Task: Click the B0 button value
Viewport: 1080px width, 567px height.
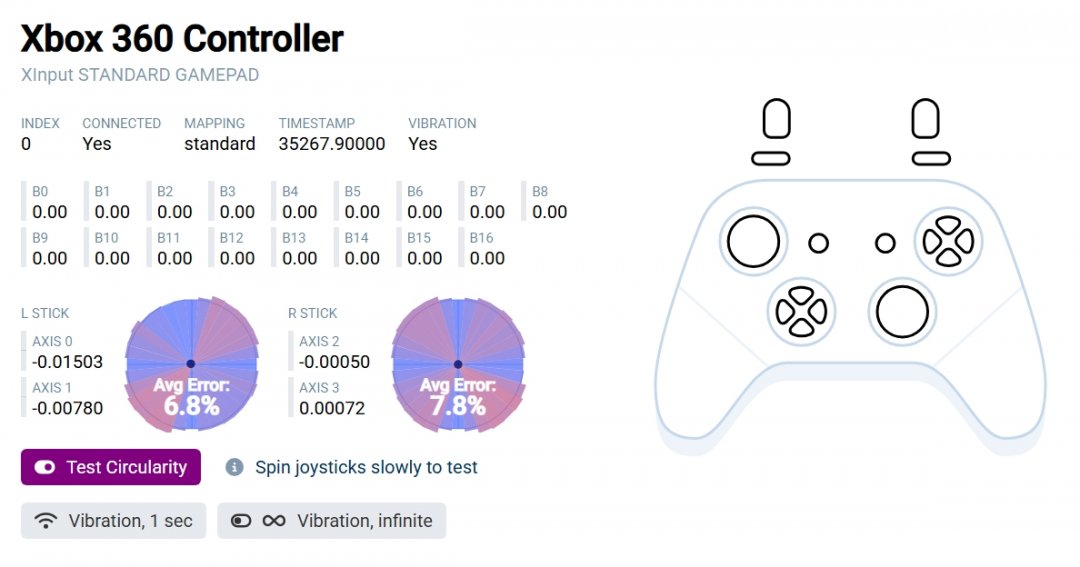Action: [x=49, y=212]
